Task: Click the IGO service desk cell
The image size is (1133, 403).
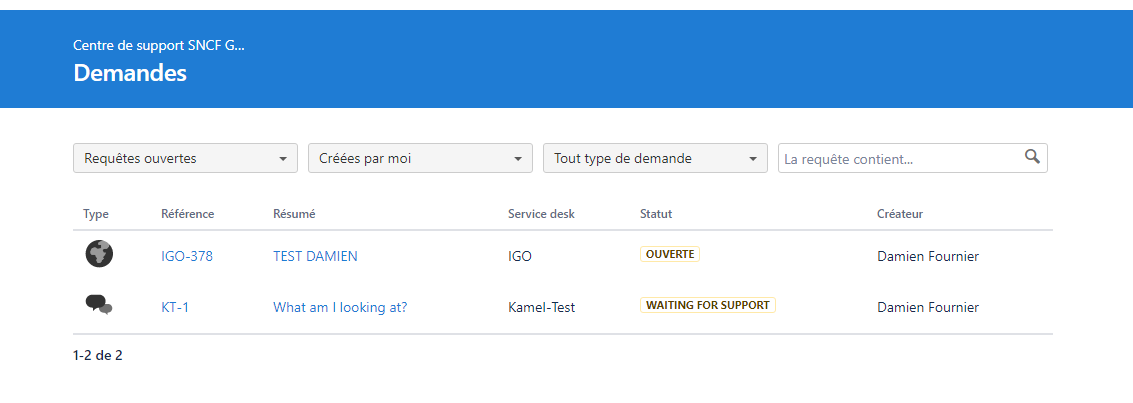Action: click(520, 256)
